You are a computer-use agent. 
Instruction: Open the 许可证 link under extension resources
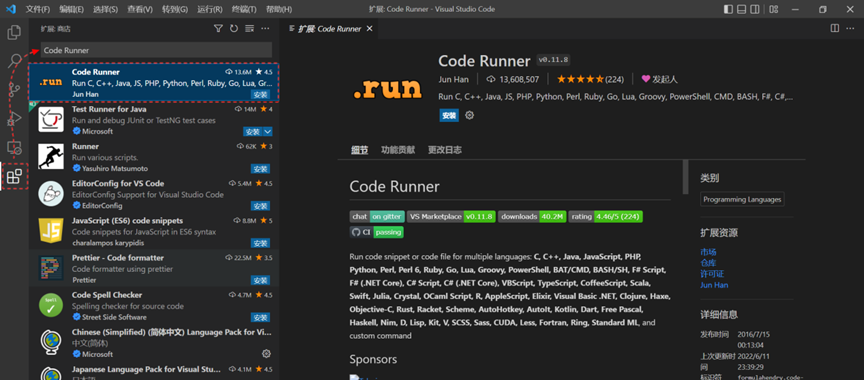coord(712,274)
